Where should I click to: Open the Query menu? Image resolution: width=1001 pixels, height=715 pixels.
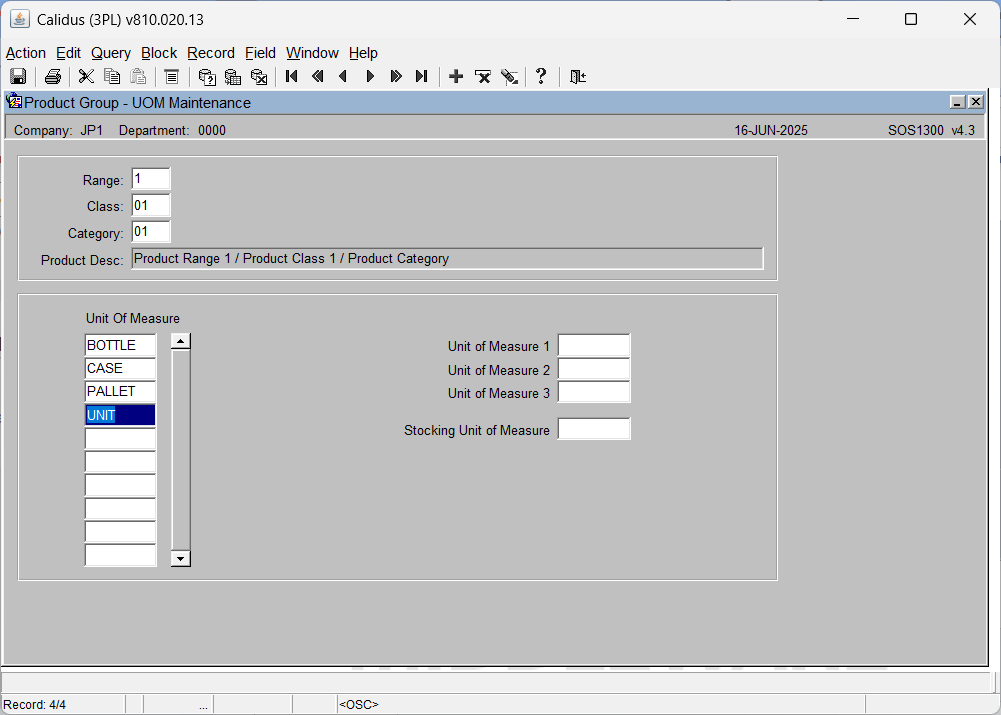click(110, 53)
